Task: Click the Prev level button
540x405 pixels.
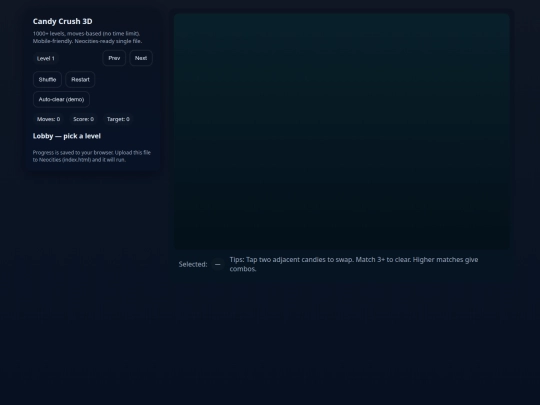Action: 114,58
